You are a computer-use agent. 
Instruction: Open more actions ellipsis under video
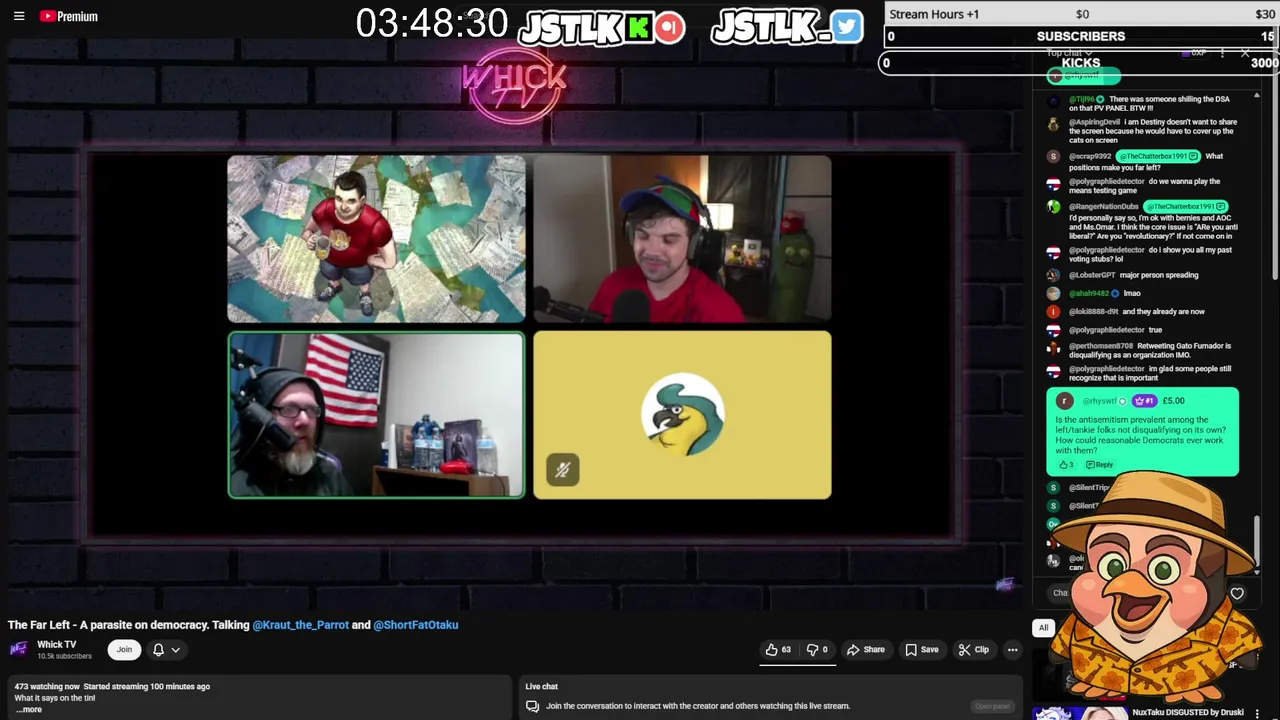coord(1012,650)
